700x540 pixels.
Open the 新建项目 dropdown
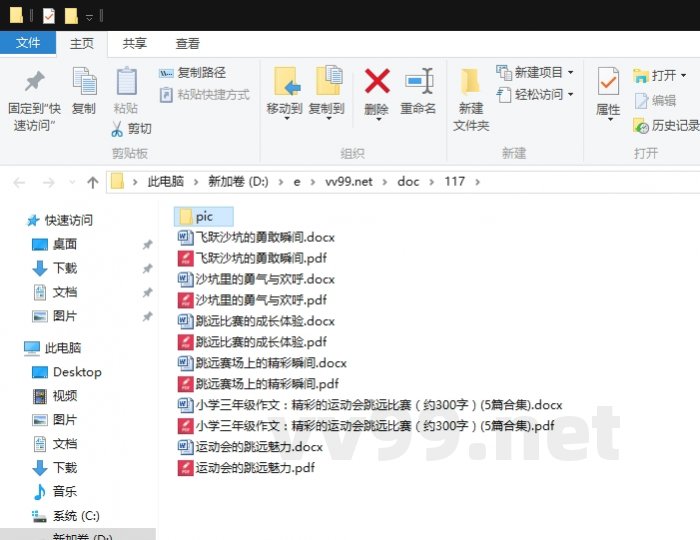tap(535, 72)
